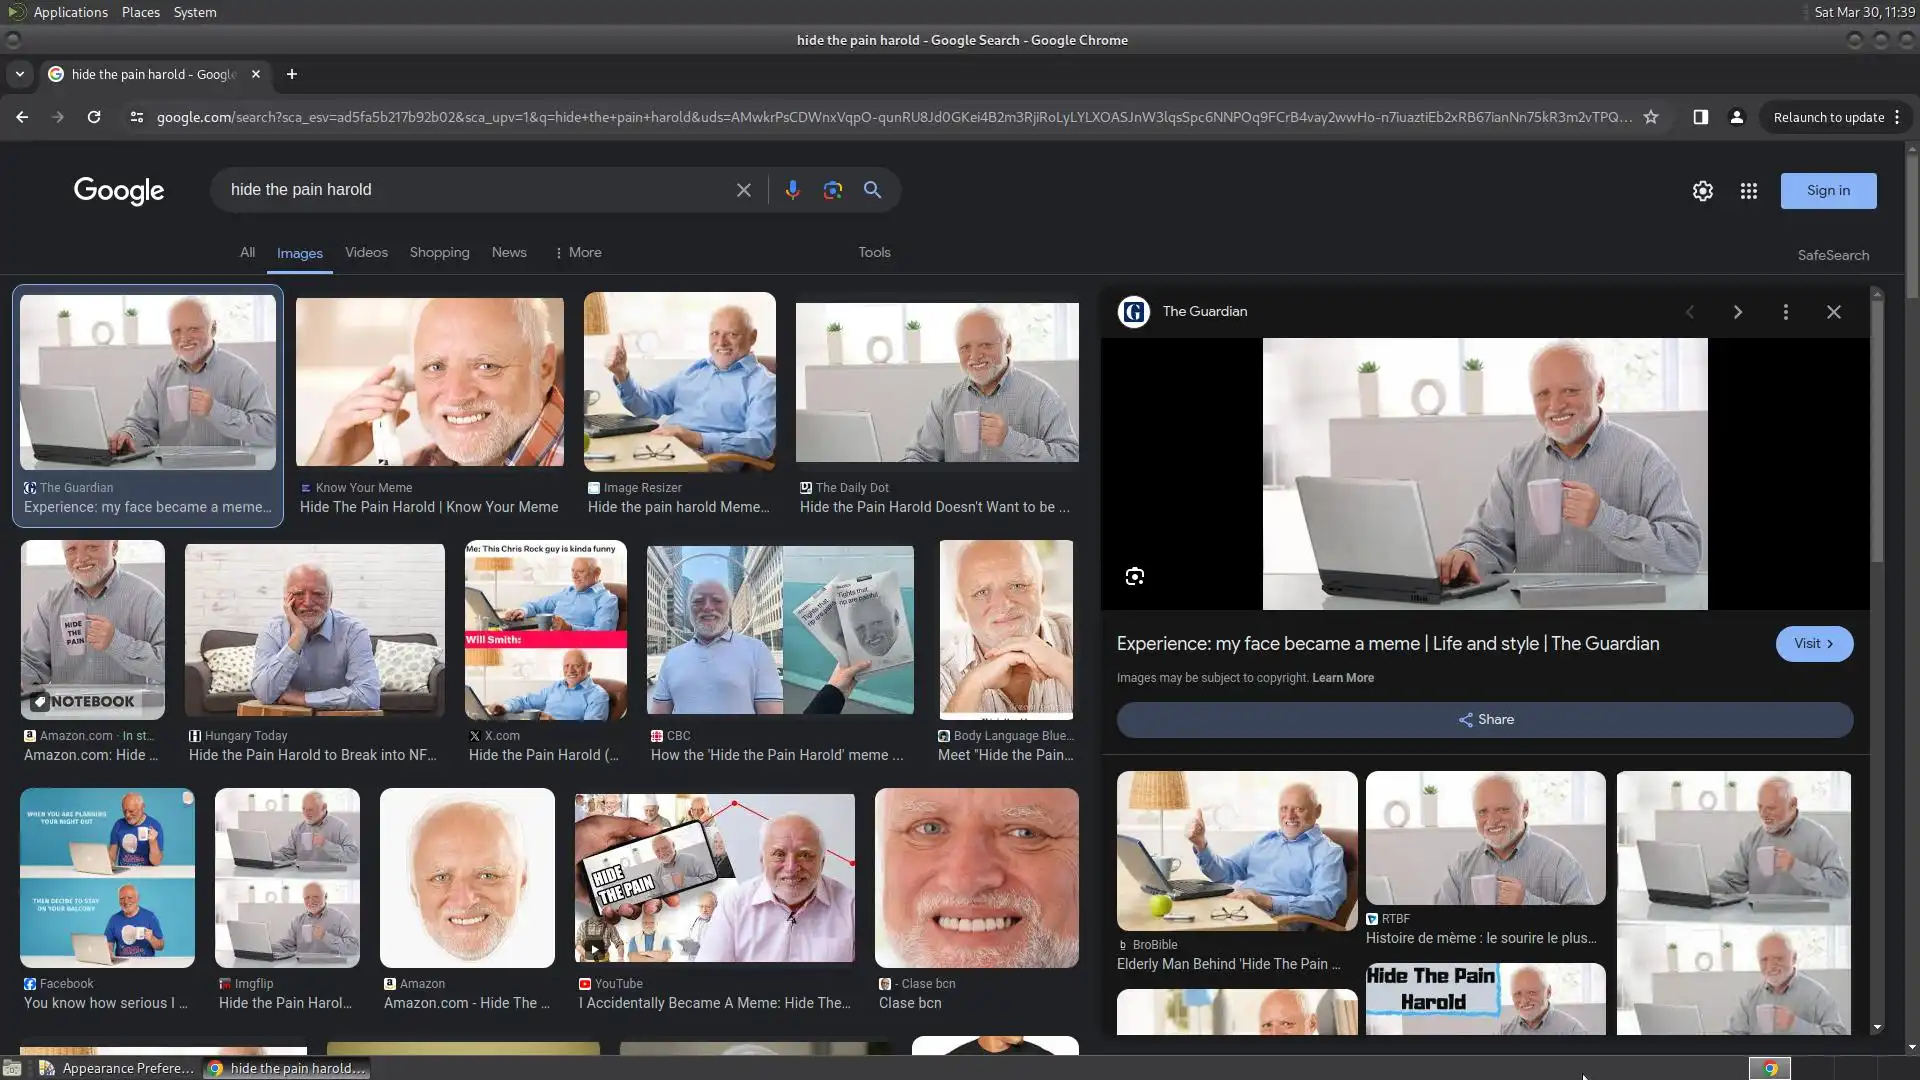This screenshot has width=1920, height=1080.
Task: Click the voice search microphone icon
Action: 792,190
